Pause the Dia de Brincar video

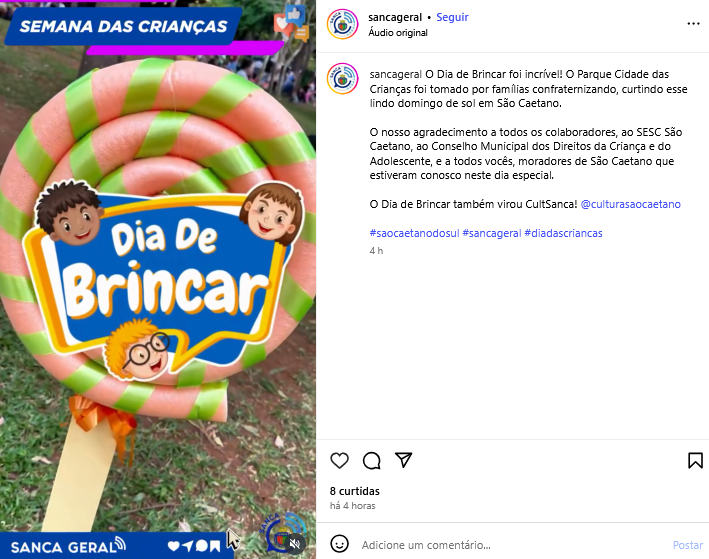158,280
